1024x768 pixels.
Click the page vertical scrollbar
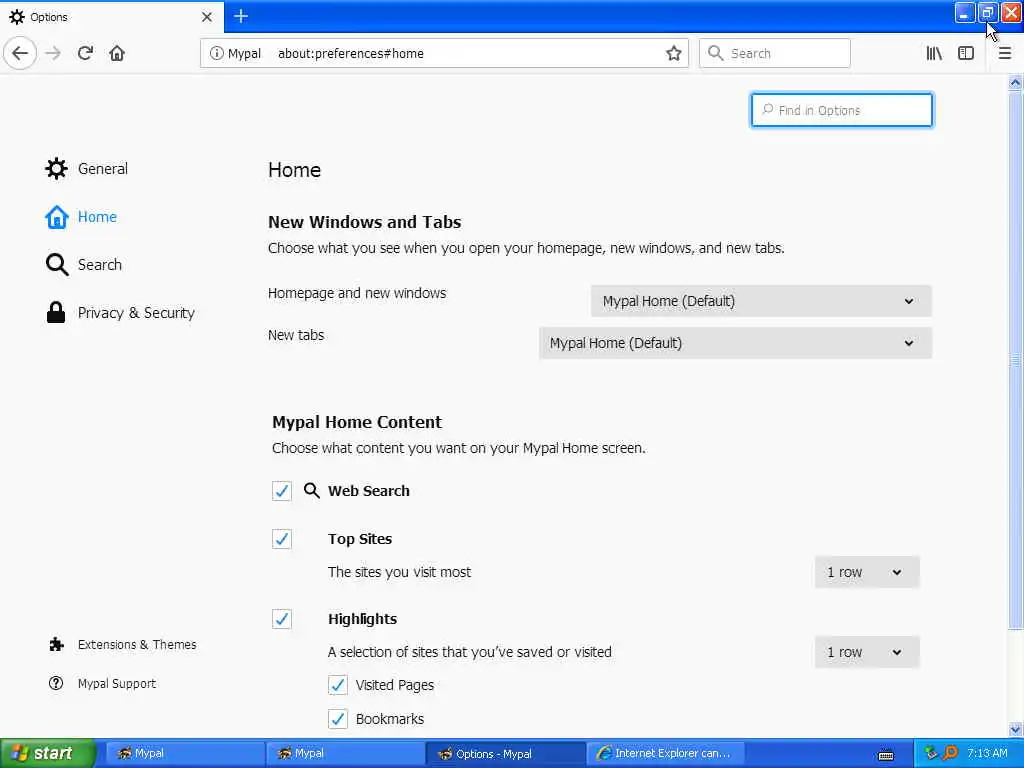tap(1015, 359)
